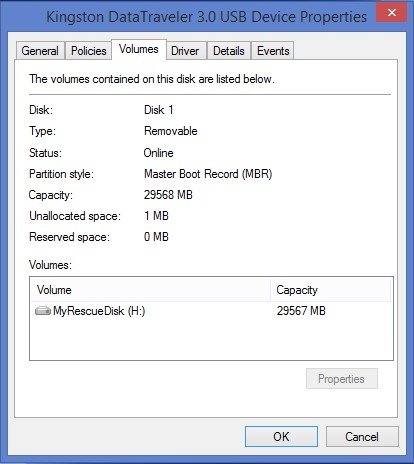
Task: Click the Master Boot Record (MBR) value
Action: pos(208,174)
